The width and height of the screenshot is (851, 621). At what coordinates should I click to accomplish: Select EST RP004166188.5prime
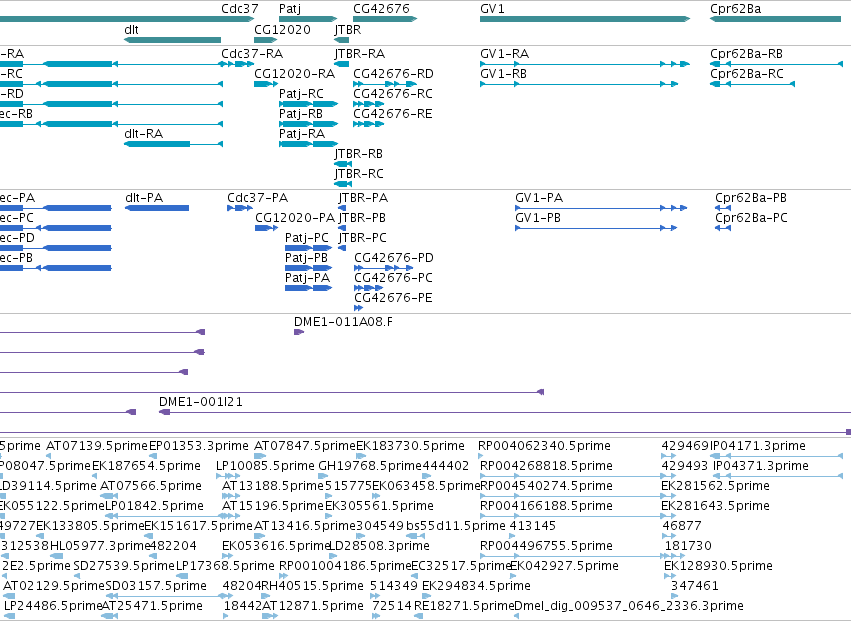(x=547, y=506)
